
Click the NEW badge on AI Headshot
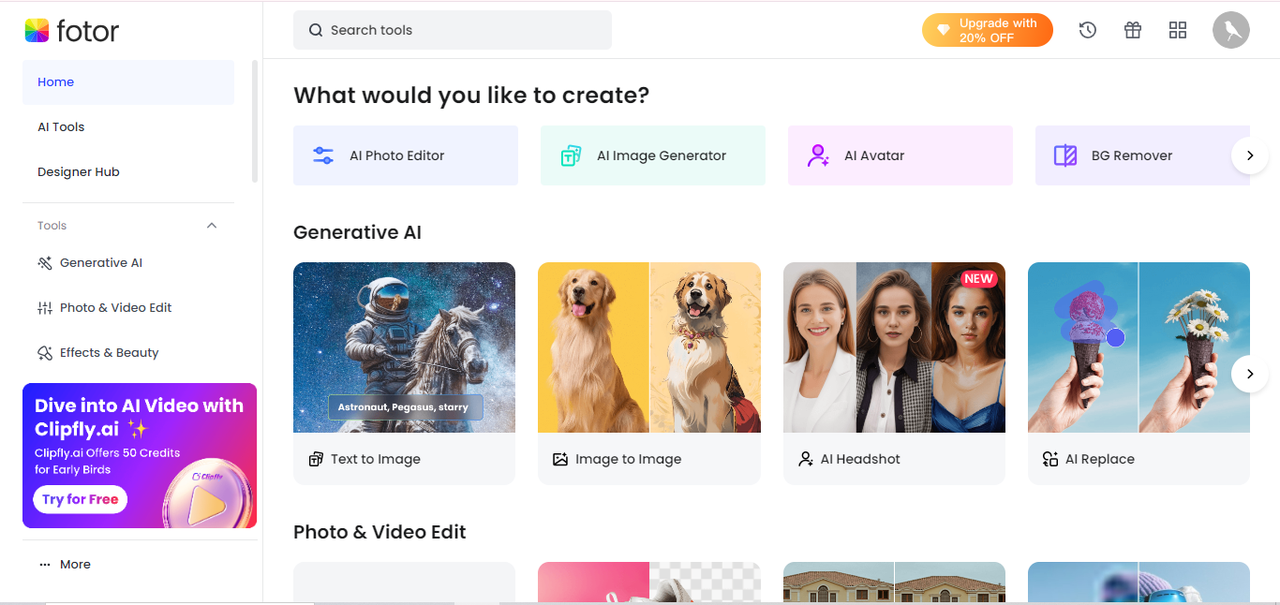[x=979, y=279]
